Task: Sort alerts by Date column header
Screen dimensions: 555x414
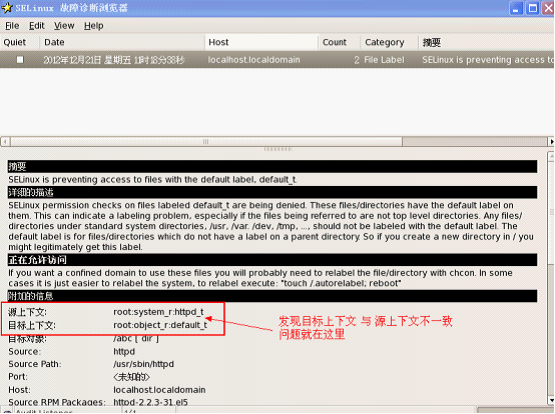Action: click(122, 42)
